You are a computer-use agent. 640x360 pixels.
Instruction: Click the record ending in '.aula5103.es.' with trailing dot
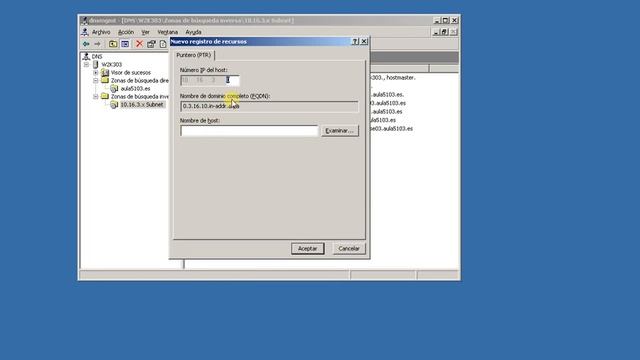point(387,95)
